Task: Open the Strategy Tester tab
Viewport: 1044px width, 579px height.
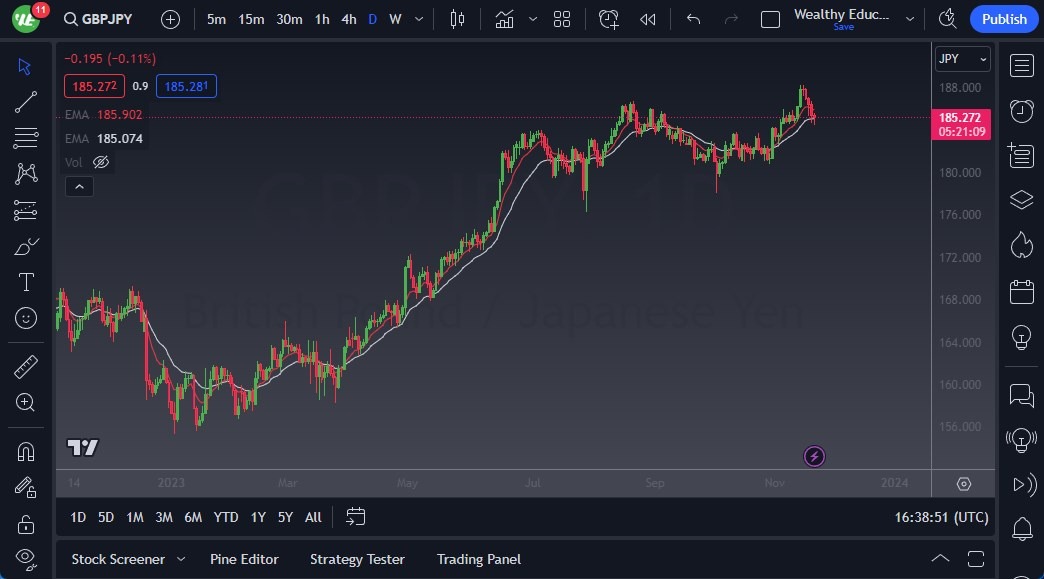Action: (357, 559)
